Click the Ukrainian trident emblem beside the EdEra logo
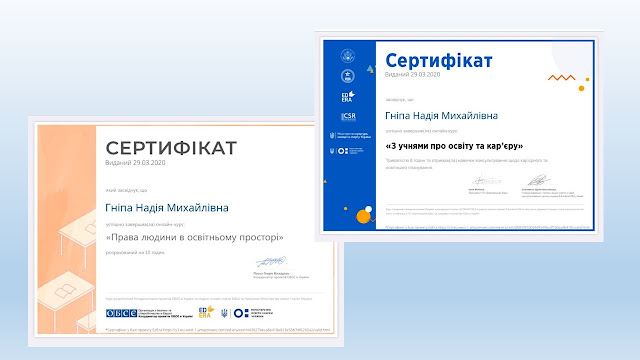The width and height of the screenshot is (640, 360). coord(224,313)
